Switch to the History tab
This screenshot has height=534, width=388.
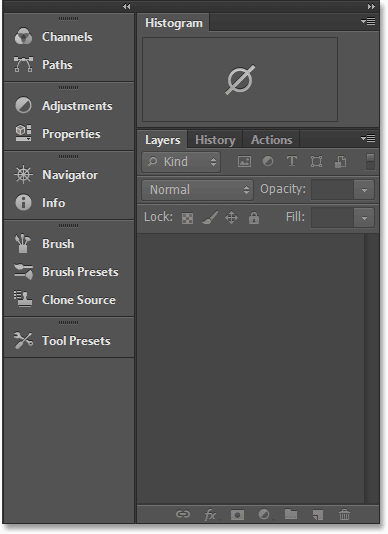pos(215,140)
